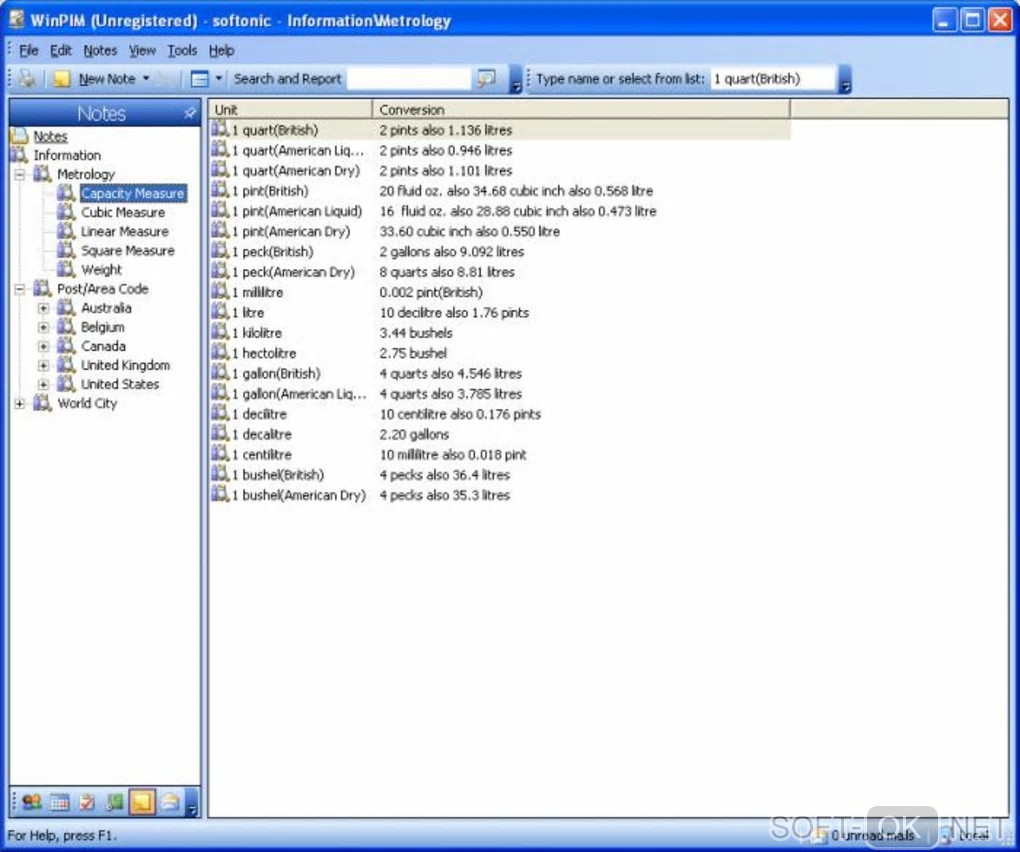The height and width of the screenshot is (852, 1020).
Task: Click the '1 bushel(American Dry)' row icon
Action: point(220,494)
